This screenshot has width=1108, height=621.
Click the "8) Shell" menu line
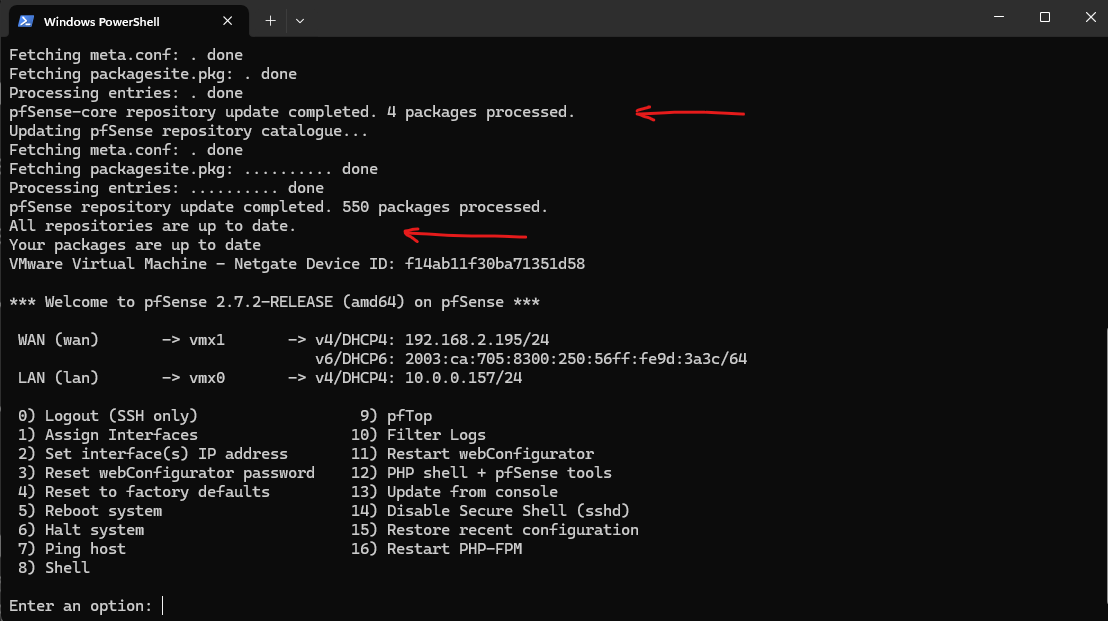point(54,568)
